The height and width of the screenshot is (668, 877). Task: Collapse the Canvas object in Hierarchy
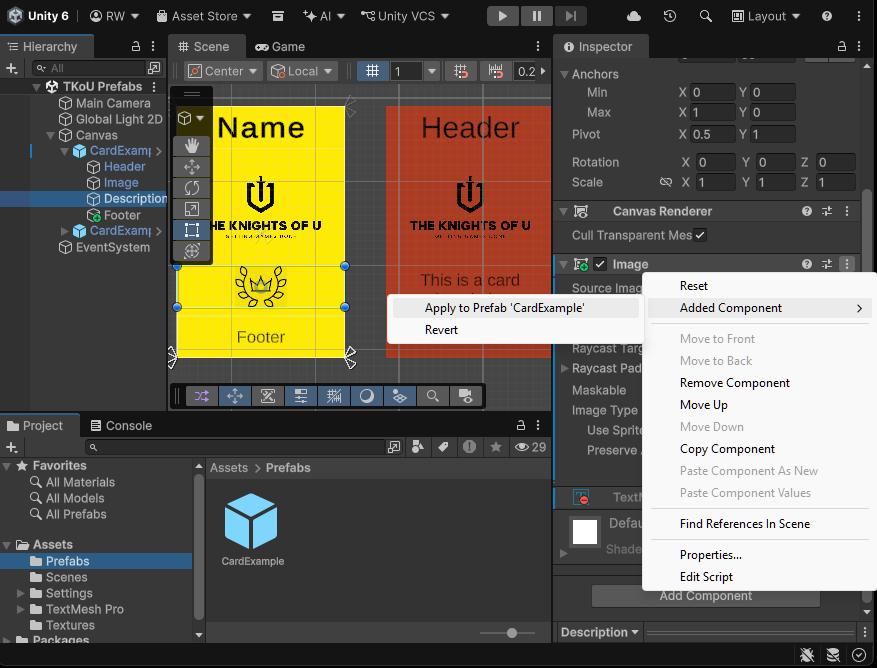[x=50, y=135]
